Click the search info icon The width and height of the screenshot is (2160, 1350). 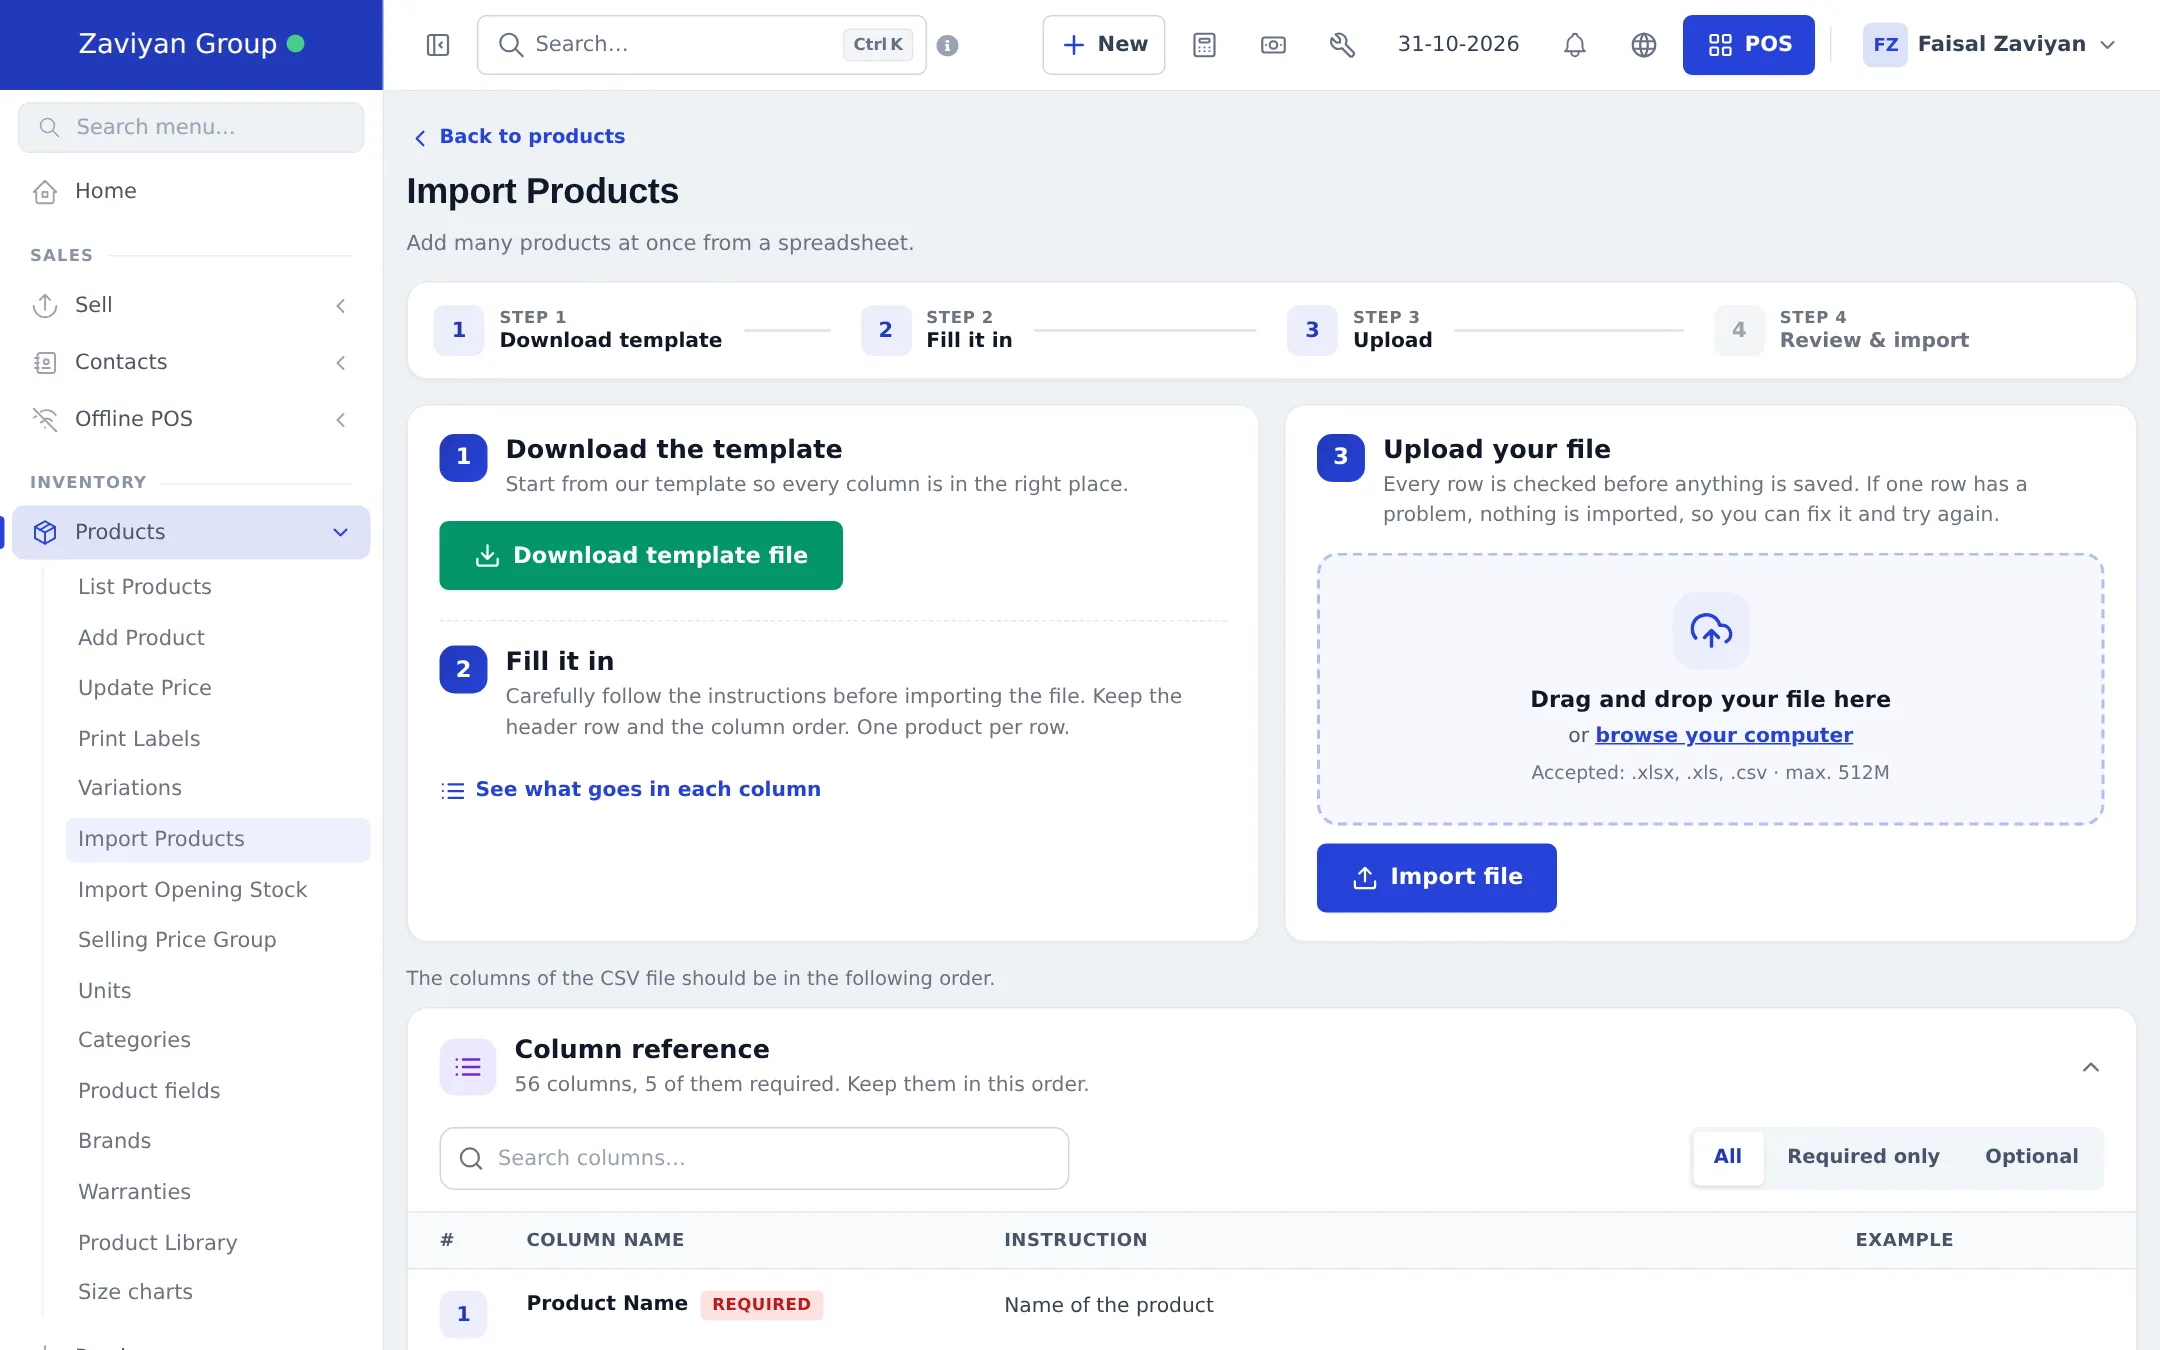pyautogui.click(x=948, y=45)
